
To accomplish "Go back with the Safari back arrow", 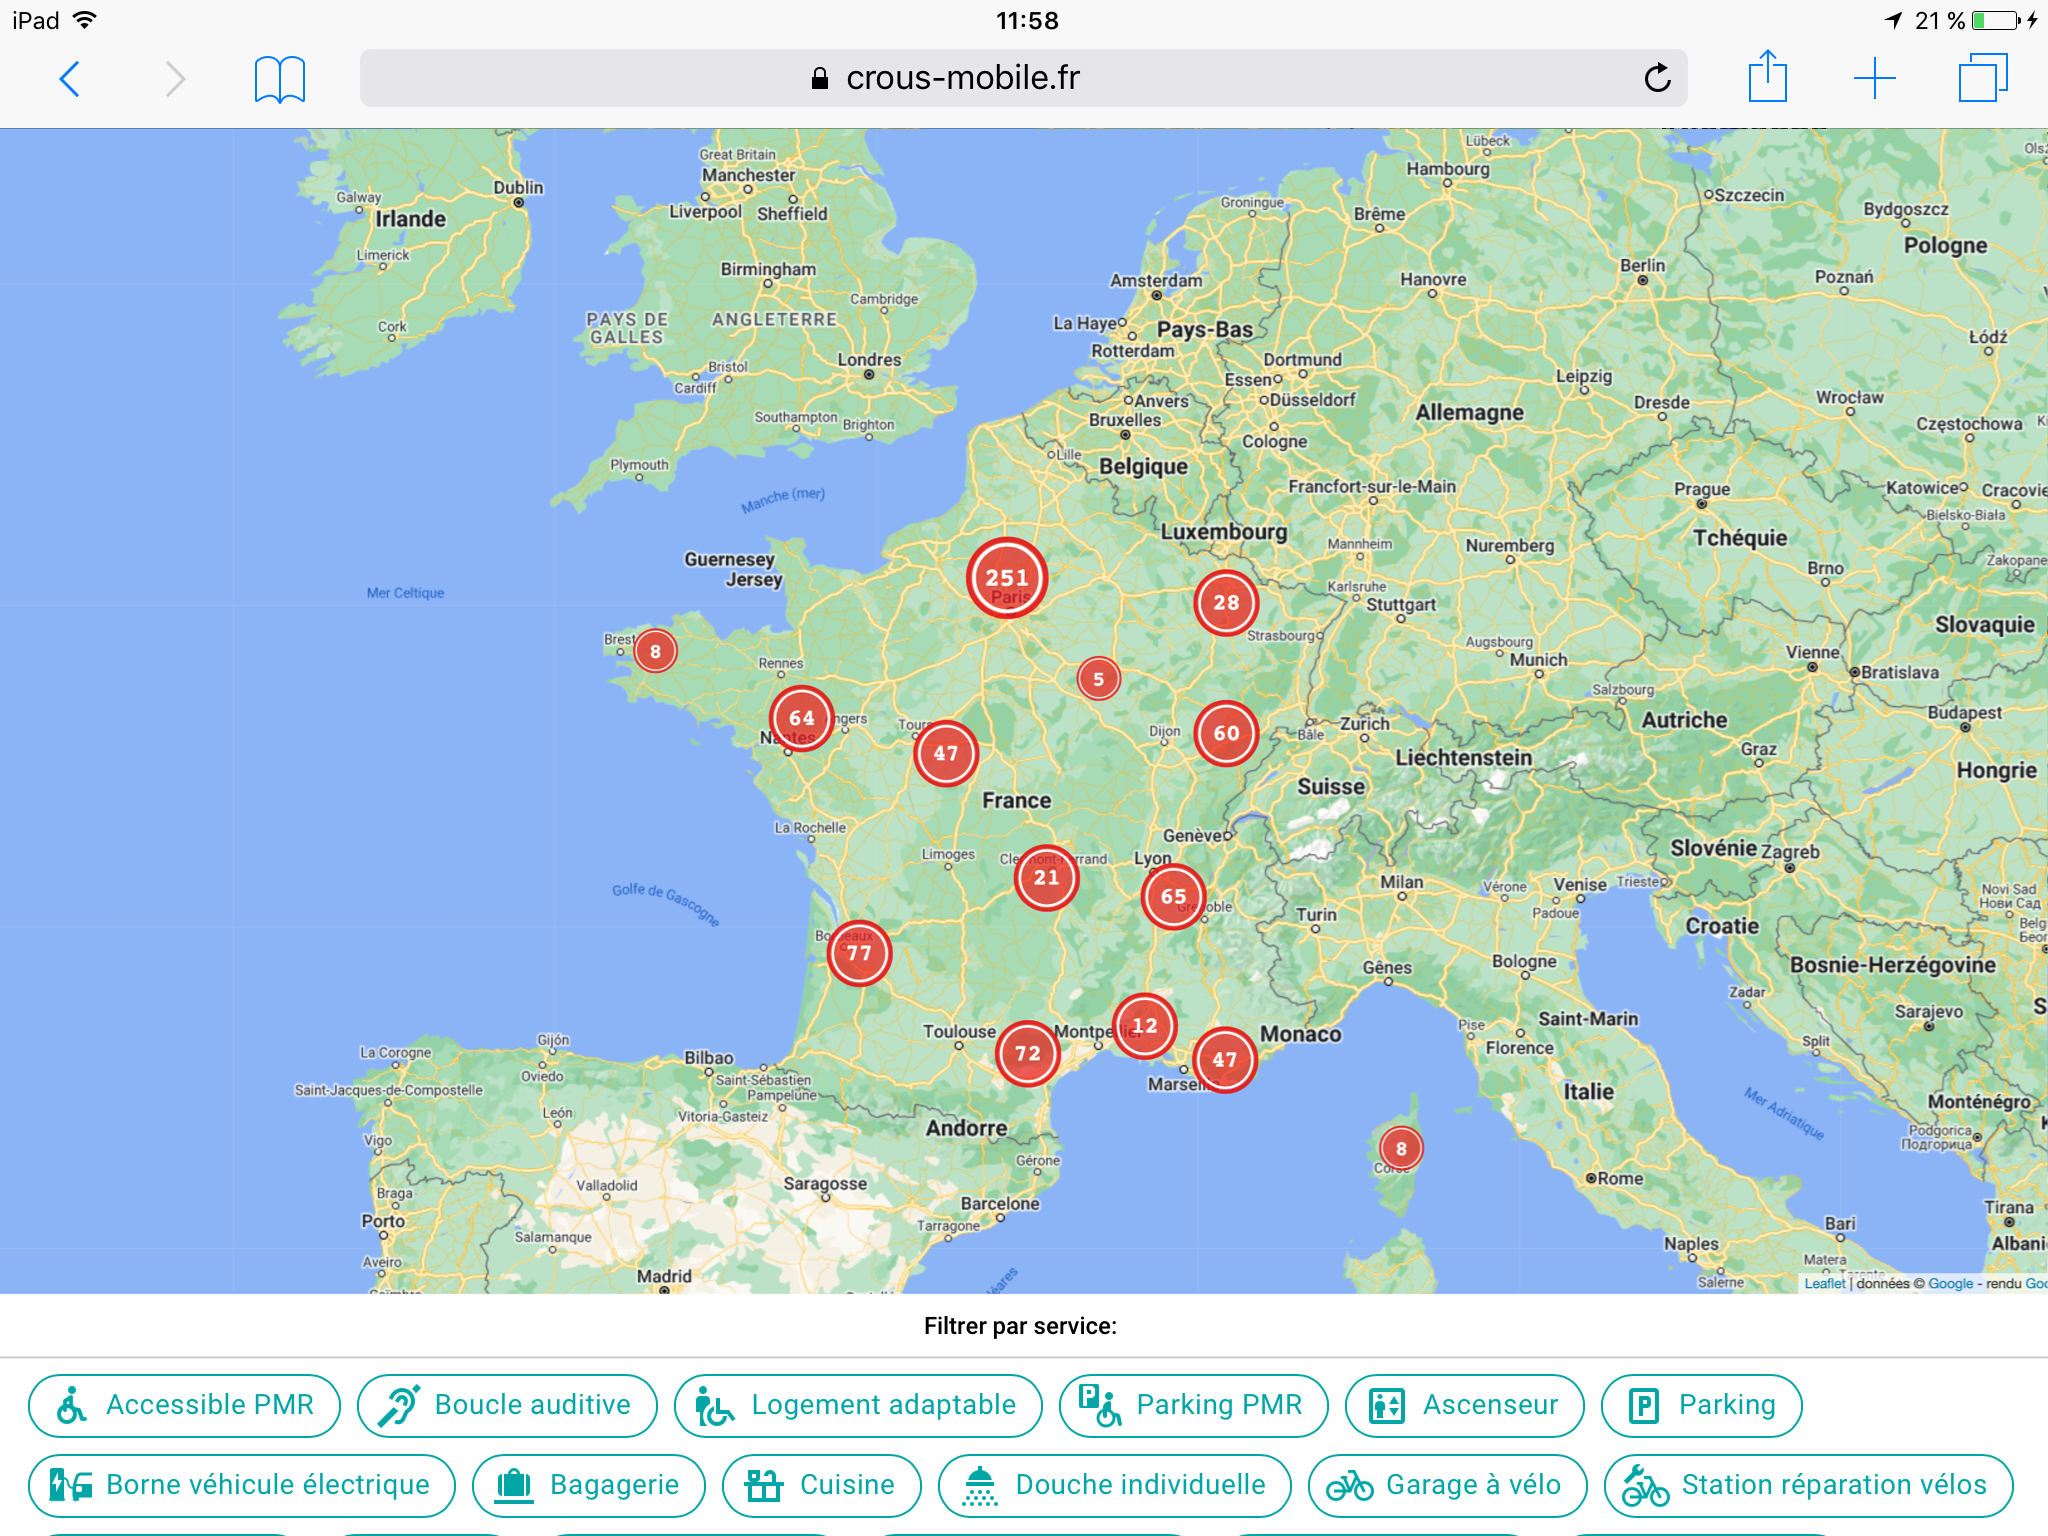I will 69,78.
